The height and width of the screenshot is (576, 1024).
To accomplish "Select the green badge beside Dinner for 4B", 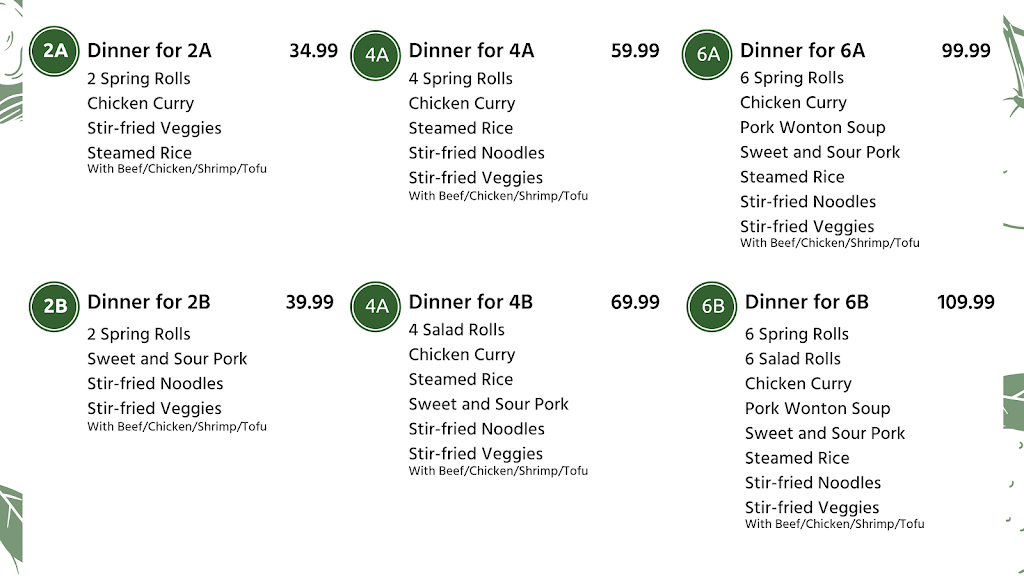I will [376, 306].
